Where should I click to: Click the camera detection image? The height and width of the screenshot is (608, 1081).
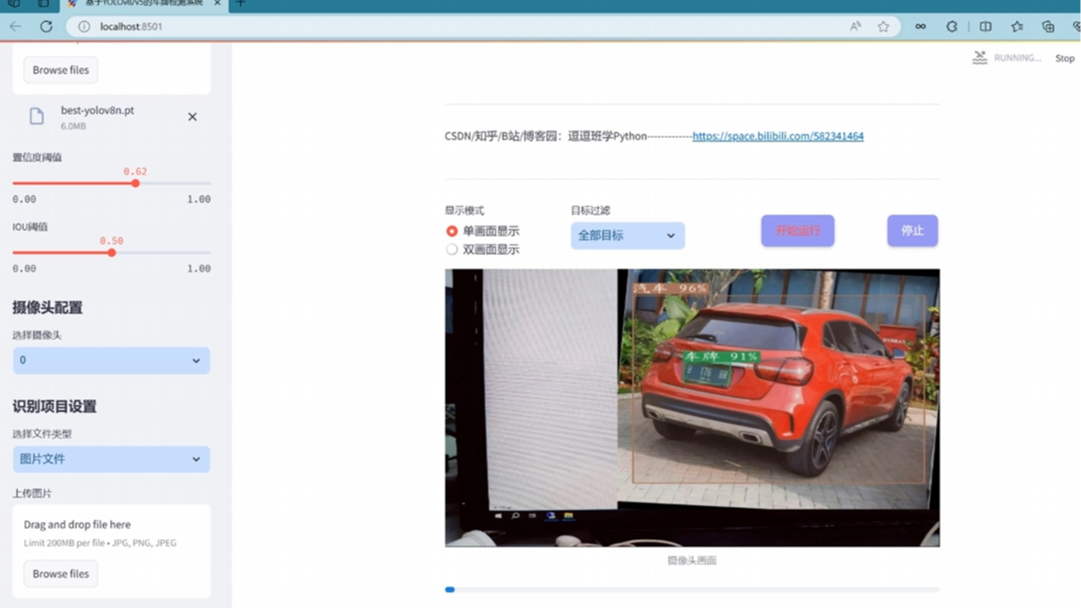coord(692,408)
